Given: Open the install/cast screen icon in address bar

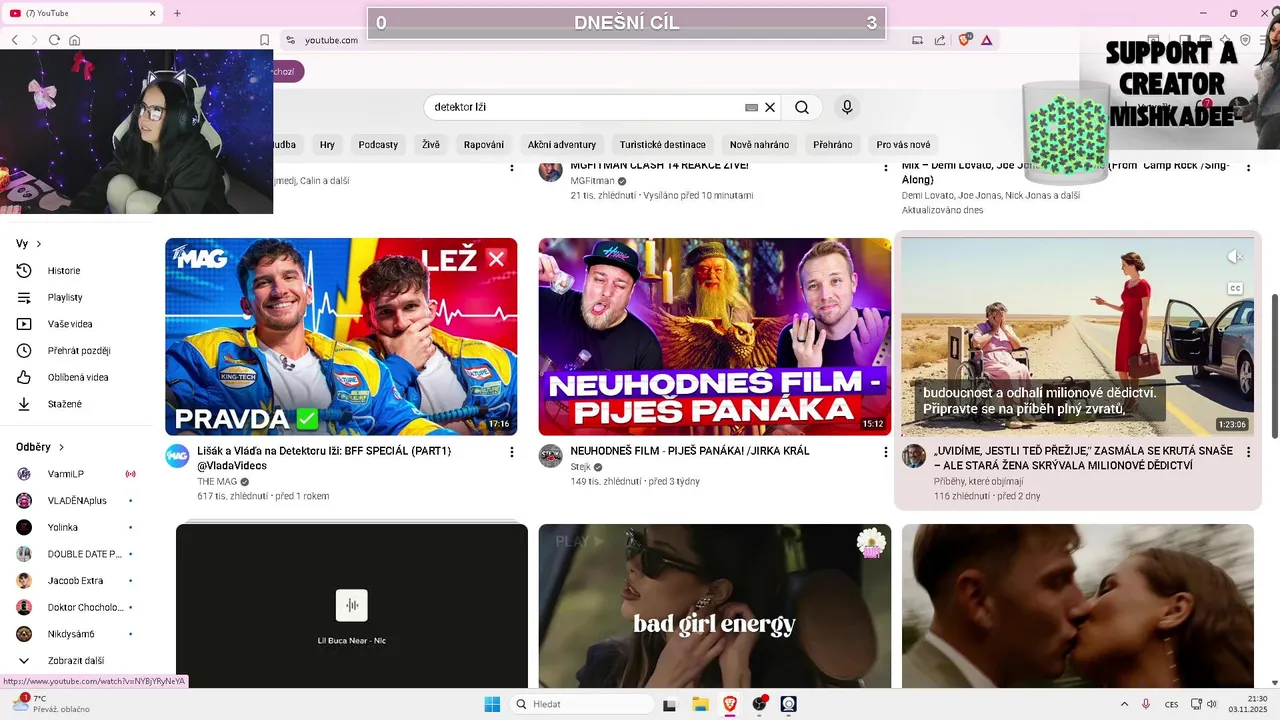Looking at the screenshot, I should 917,40.
